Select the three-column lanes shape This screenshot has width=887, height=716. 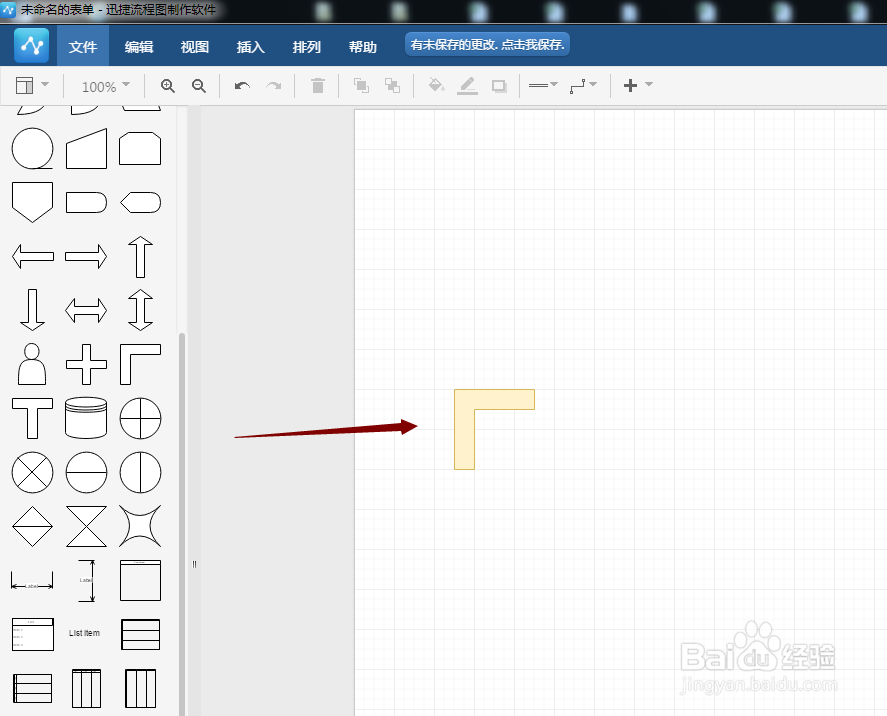140,688
